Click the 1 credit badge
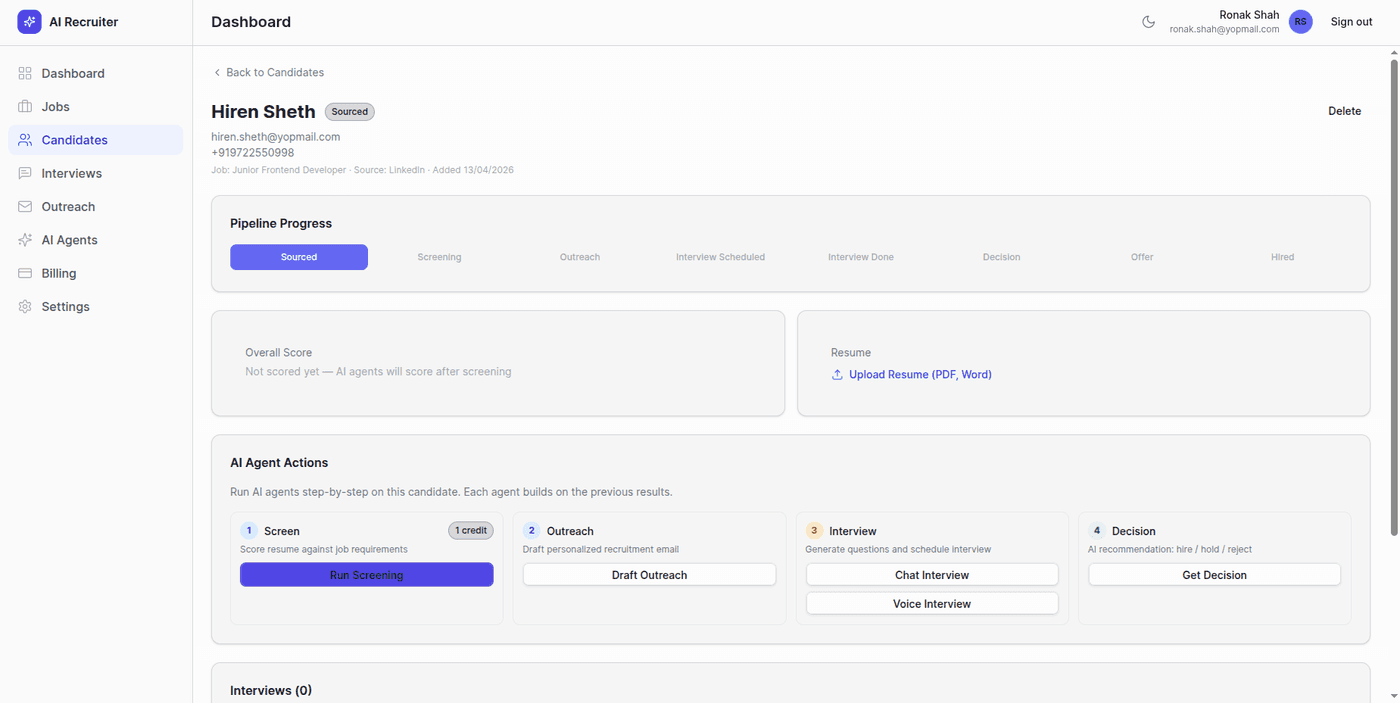The width and height of the screenshot is (1400, 703). point(471,530)
